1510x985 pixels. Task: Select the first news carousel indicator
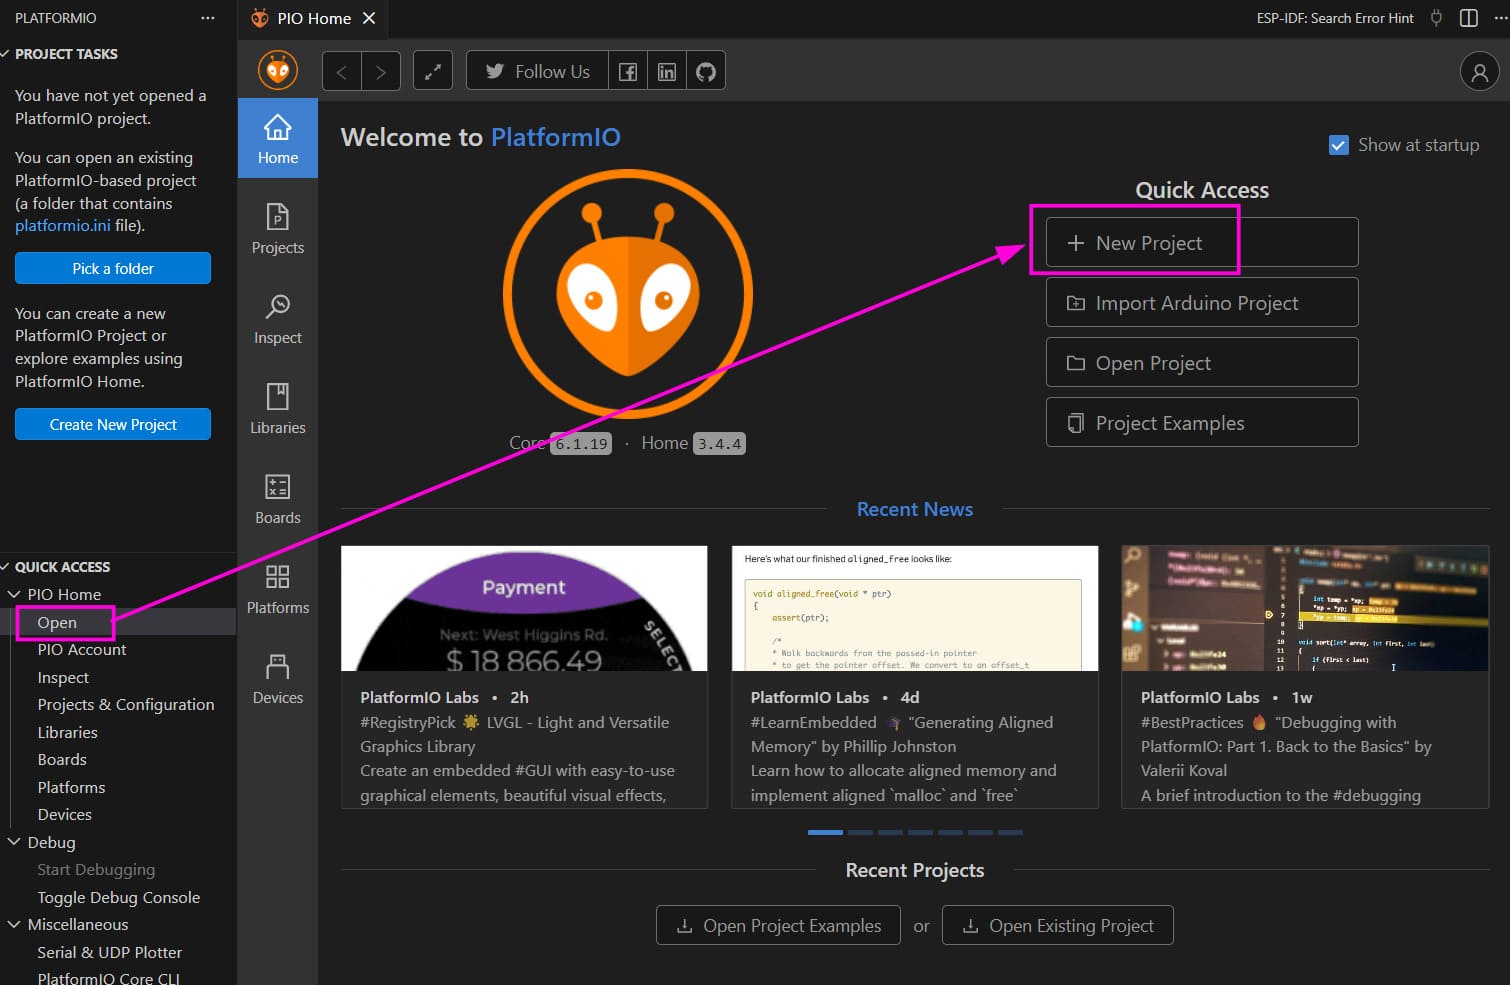coord(825,832)
